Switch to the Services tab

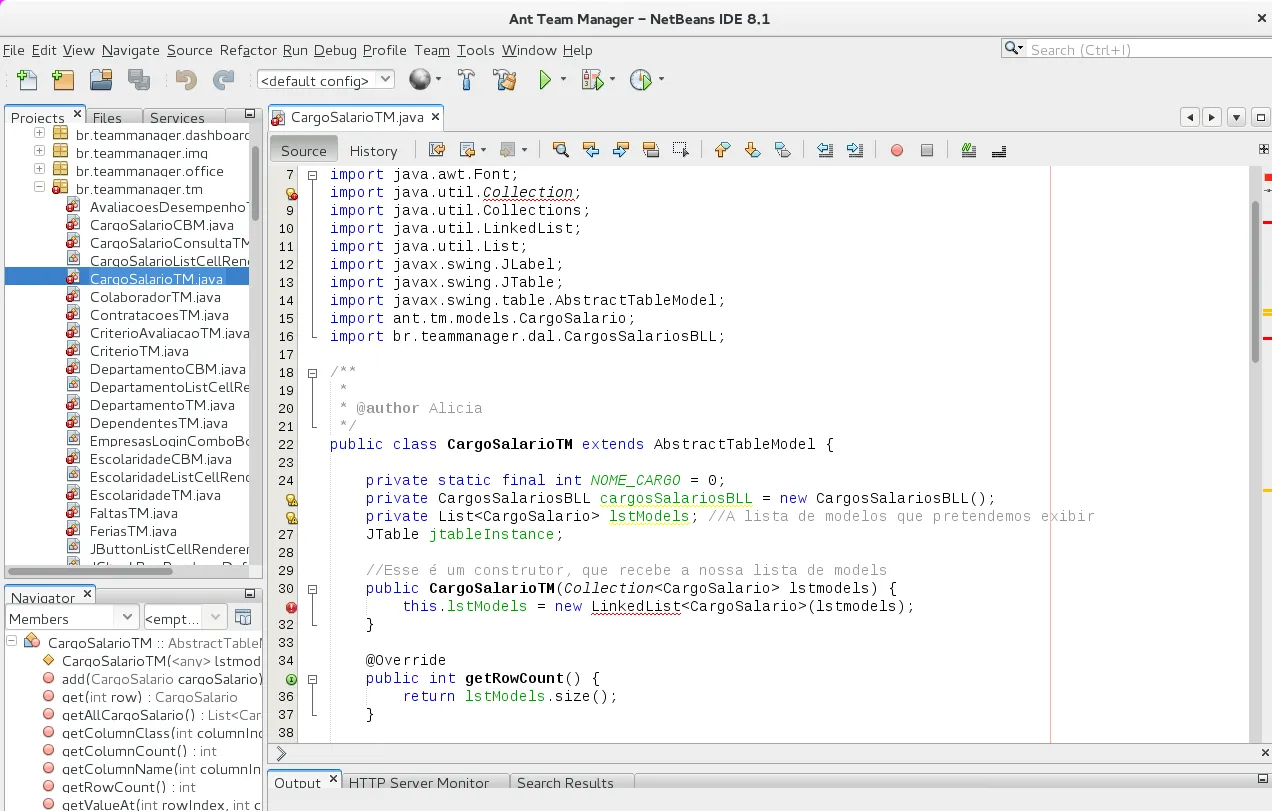(x=177, y=117)
